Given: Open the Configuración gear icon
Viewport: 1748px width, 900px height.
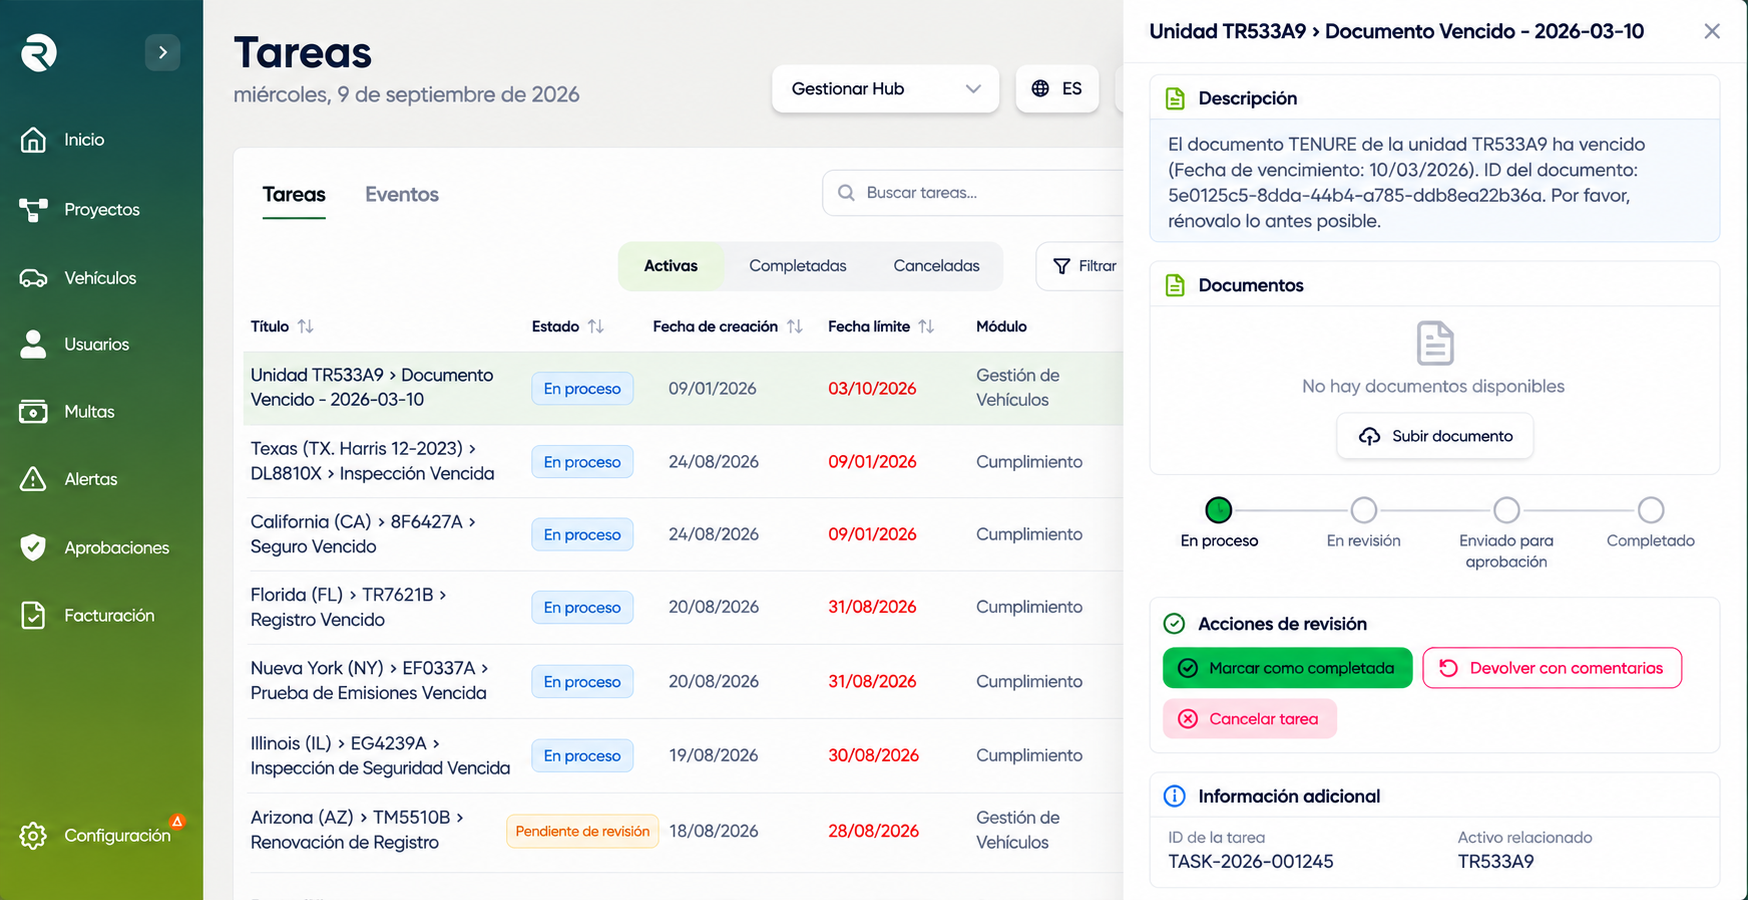Looking at the screenshot, I should pyautogui.click(x=33, y=836).
